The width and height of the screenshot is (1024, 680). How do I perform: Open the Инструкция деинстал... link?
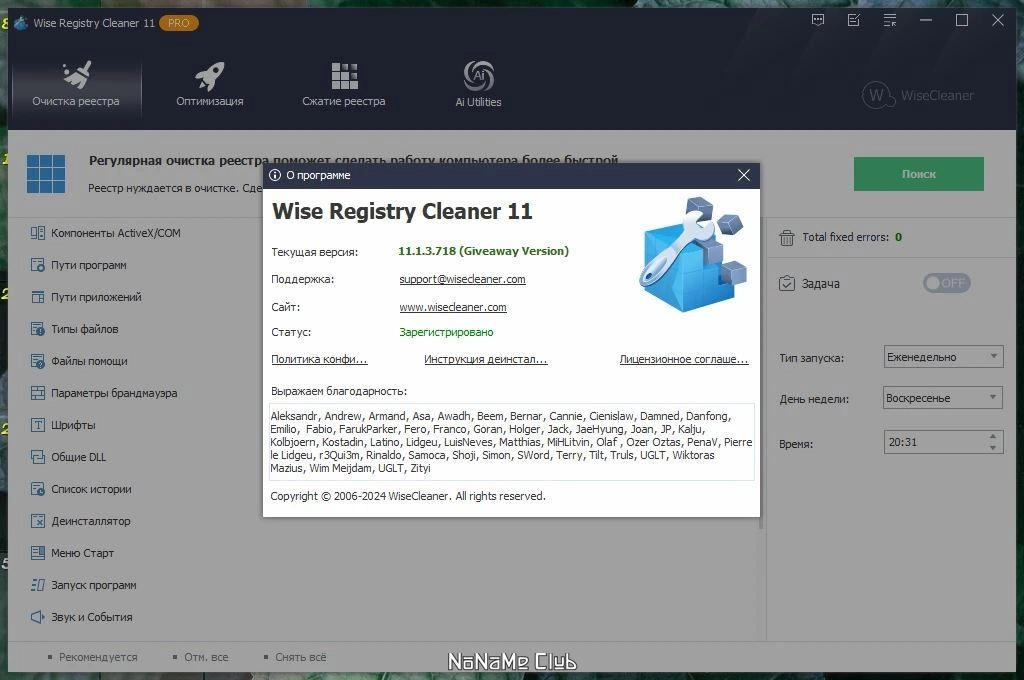click(x=485, y=359)
